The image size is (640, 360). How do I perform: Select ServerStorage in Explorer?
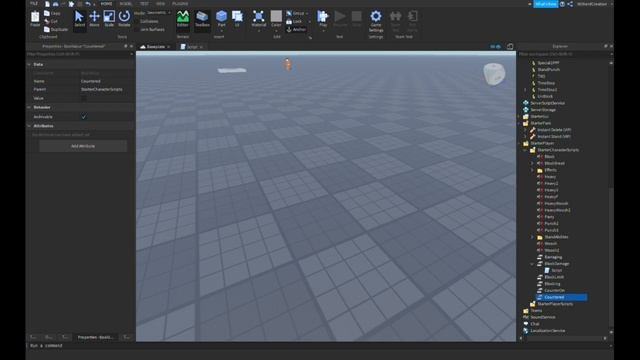click(x=543, y=110)
